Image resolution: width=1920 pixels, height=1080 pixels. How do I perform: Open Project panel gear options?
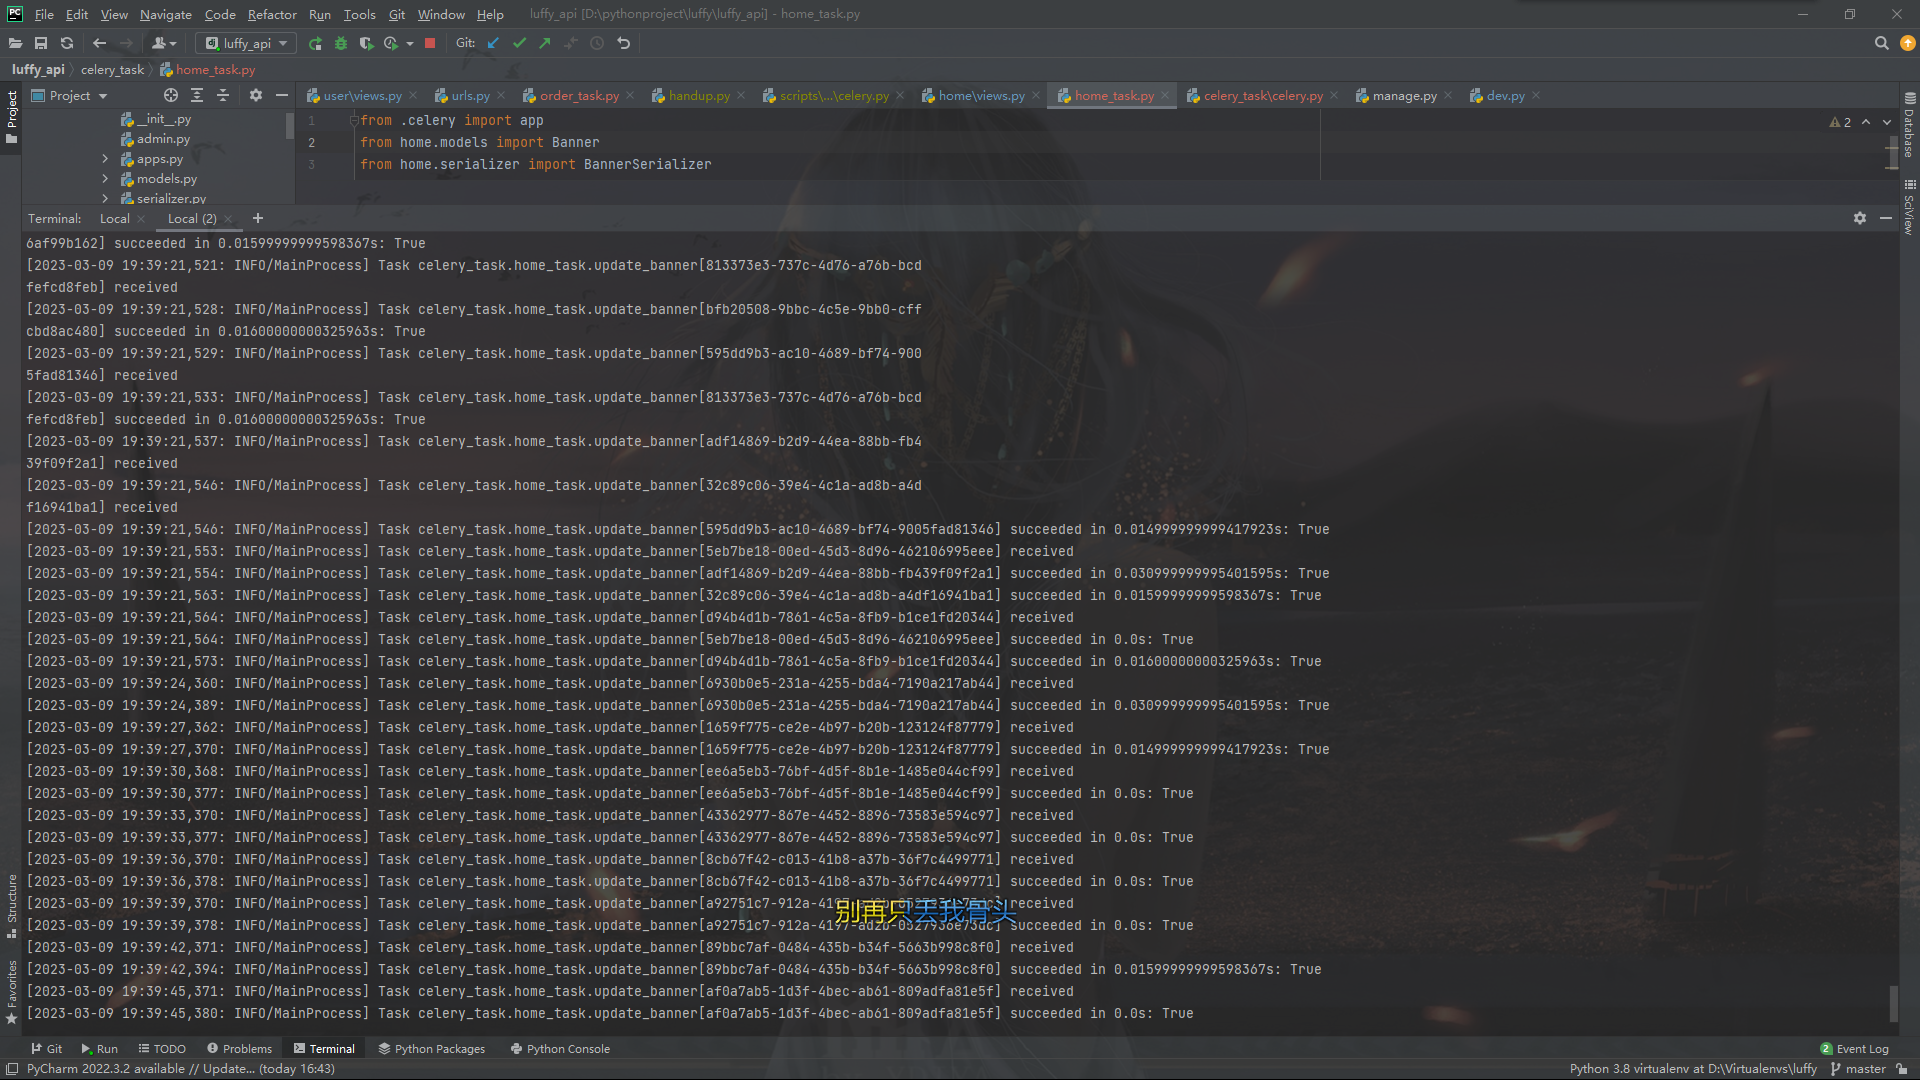[x=256, y=95]
